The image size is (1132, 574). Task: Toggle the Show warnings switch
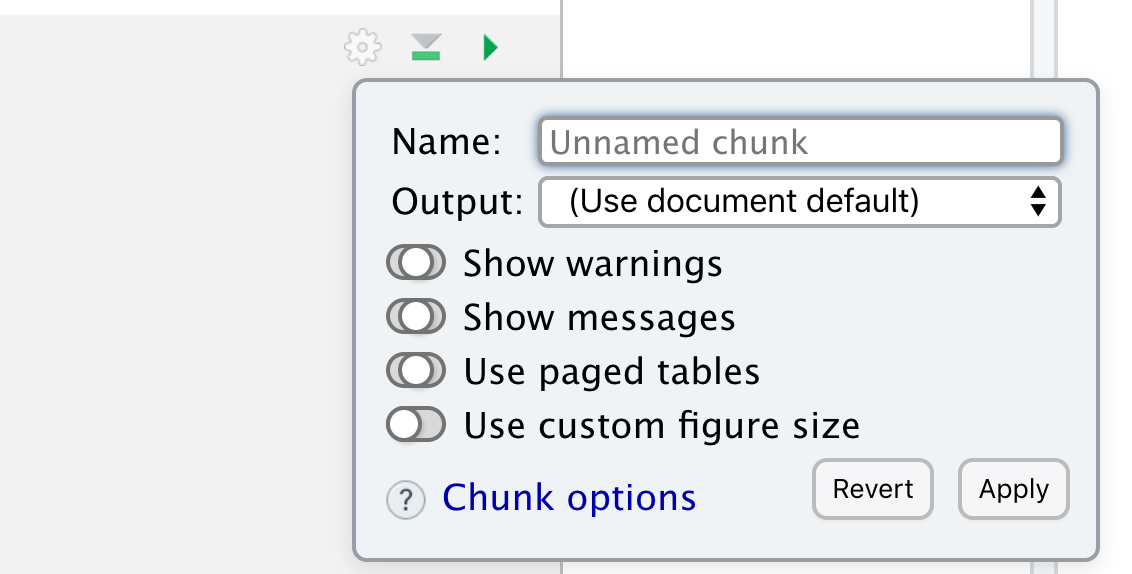click(416, 262)
